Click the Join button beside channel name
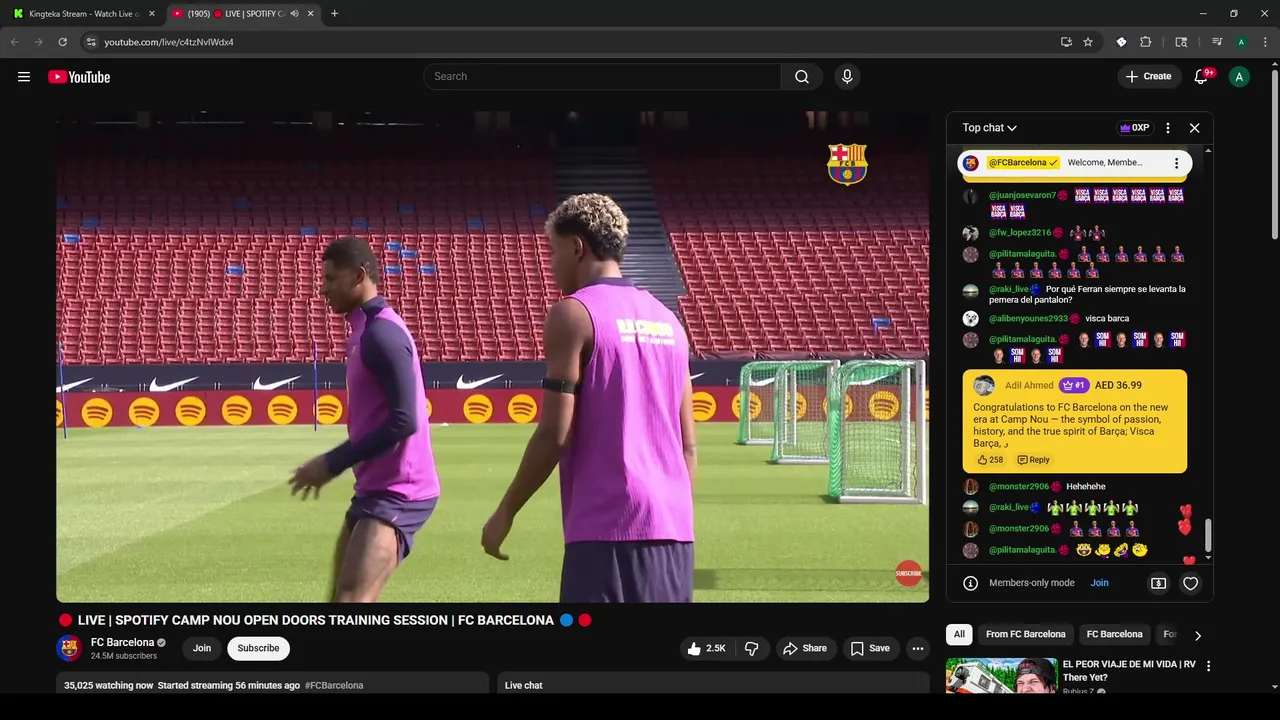This screenshot has height=720, width=1280. point(202,648)
